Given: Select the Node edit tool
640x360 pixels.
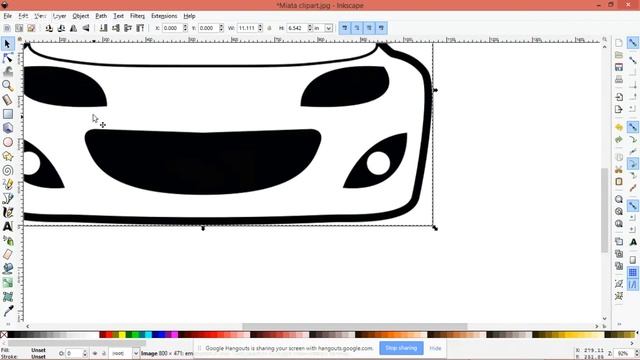Looking at the screenshot, I should coord(7,58).
